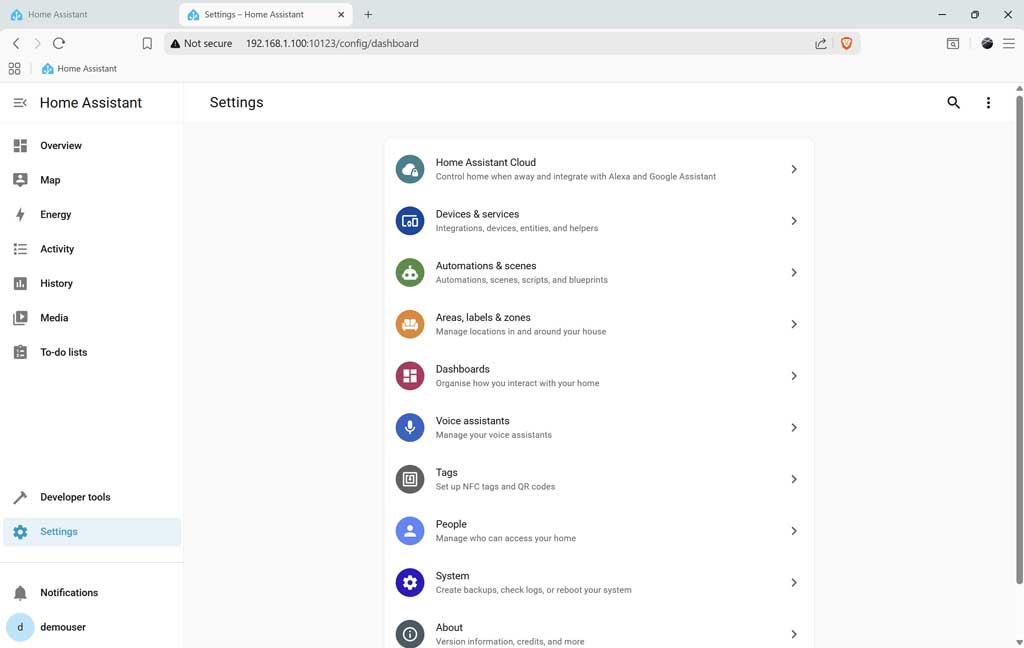Open the Map icon in sidebar

20,180
